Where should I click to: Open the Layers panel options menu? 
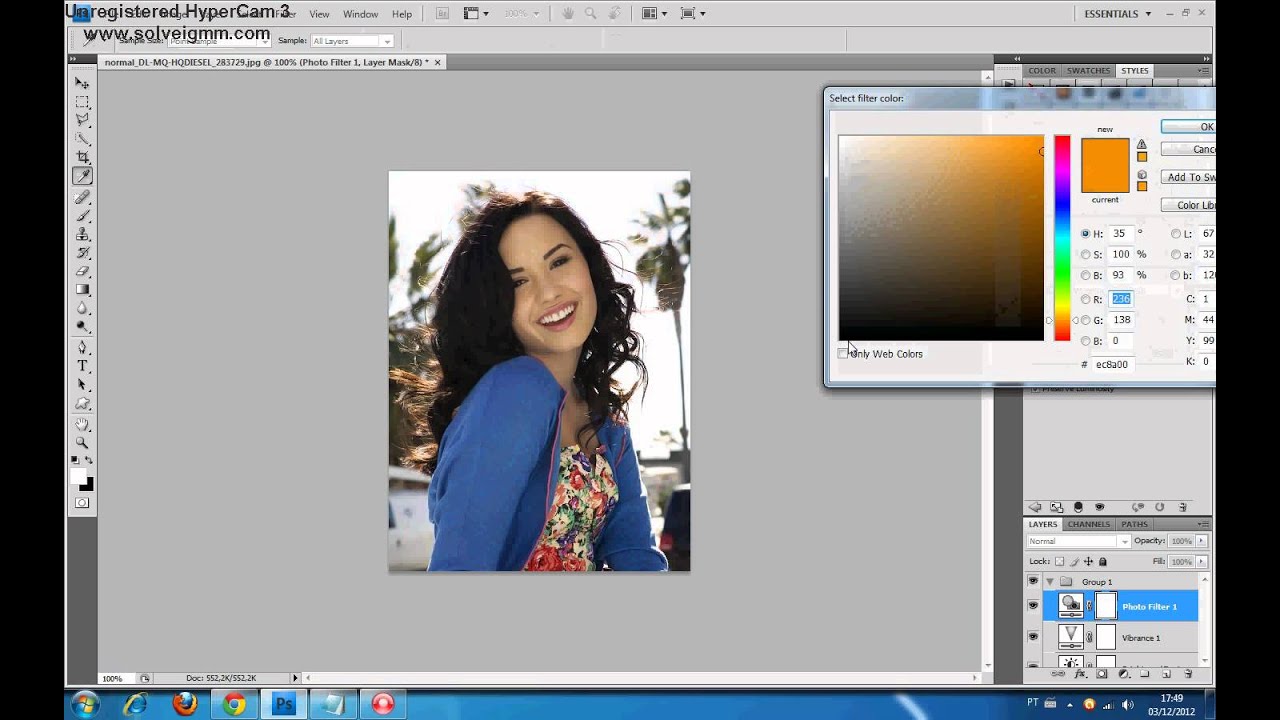click(x=1204, y=524)
